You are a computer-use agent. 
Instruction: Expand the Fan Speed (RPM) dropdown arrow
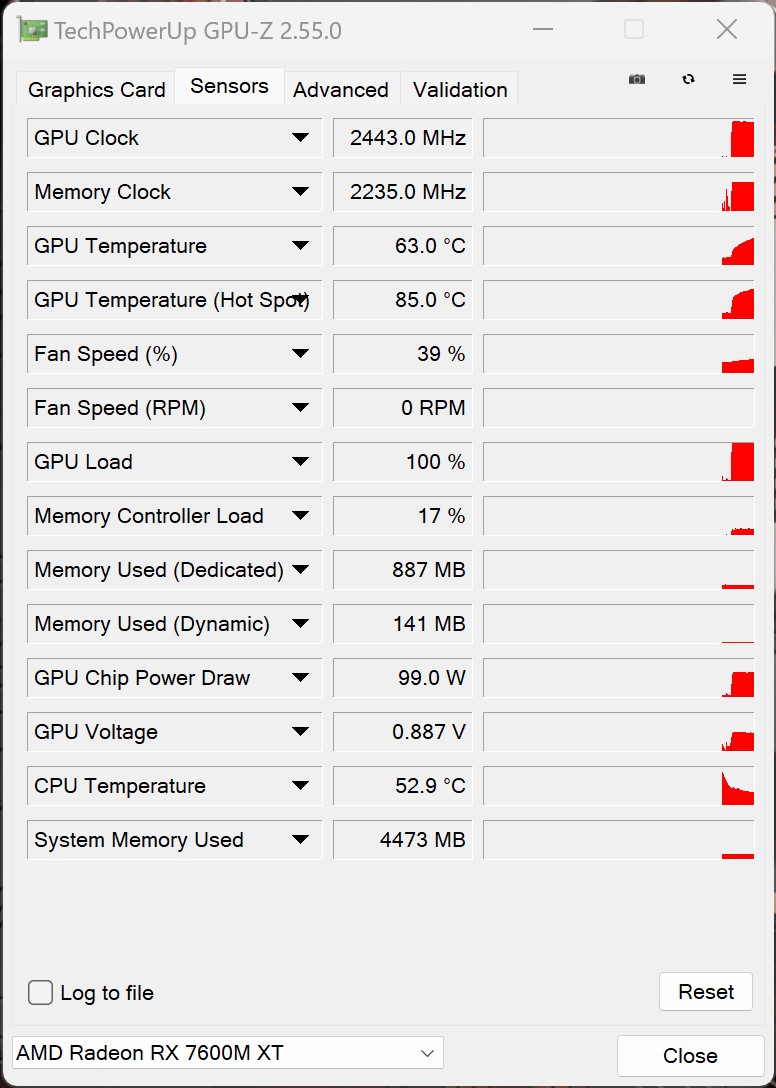[300, 408]
